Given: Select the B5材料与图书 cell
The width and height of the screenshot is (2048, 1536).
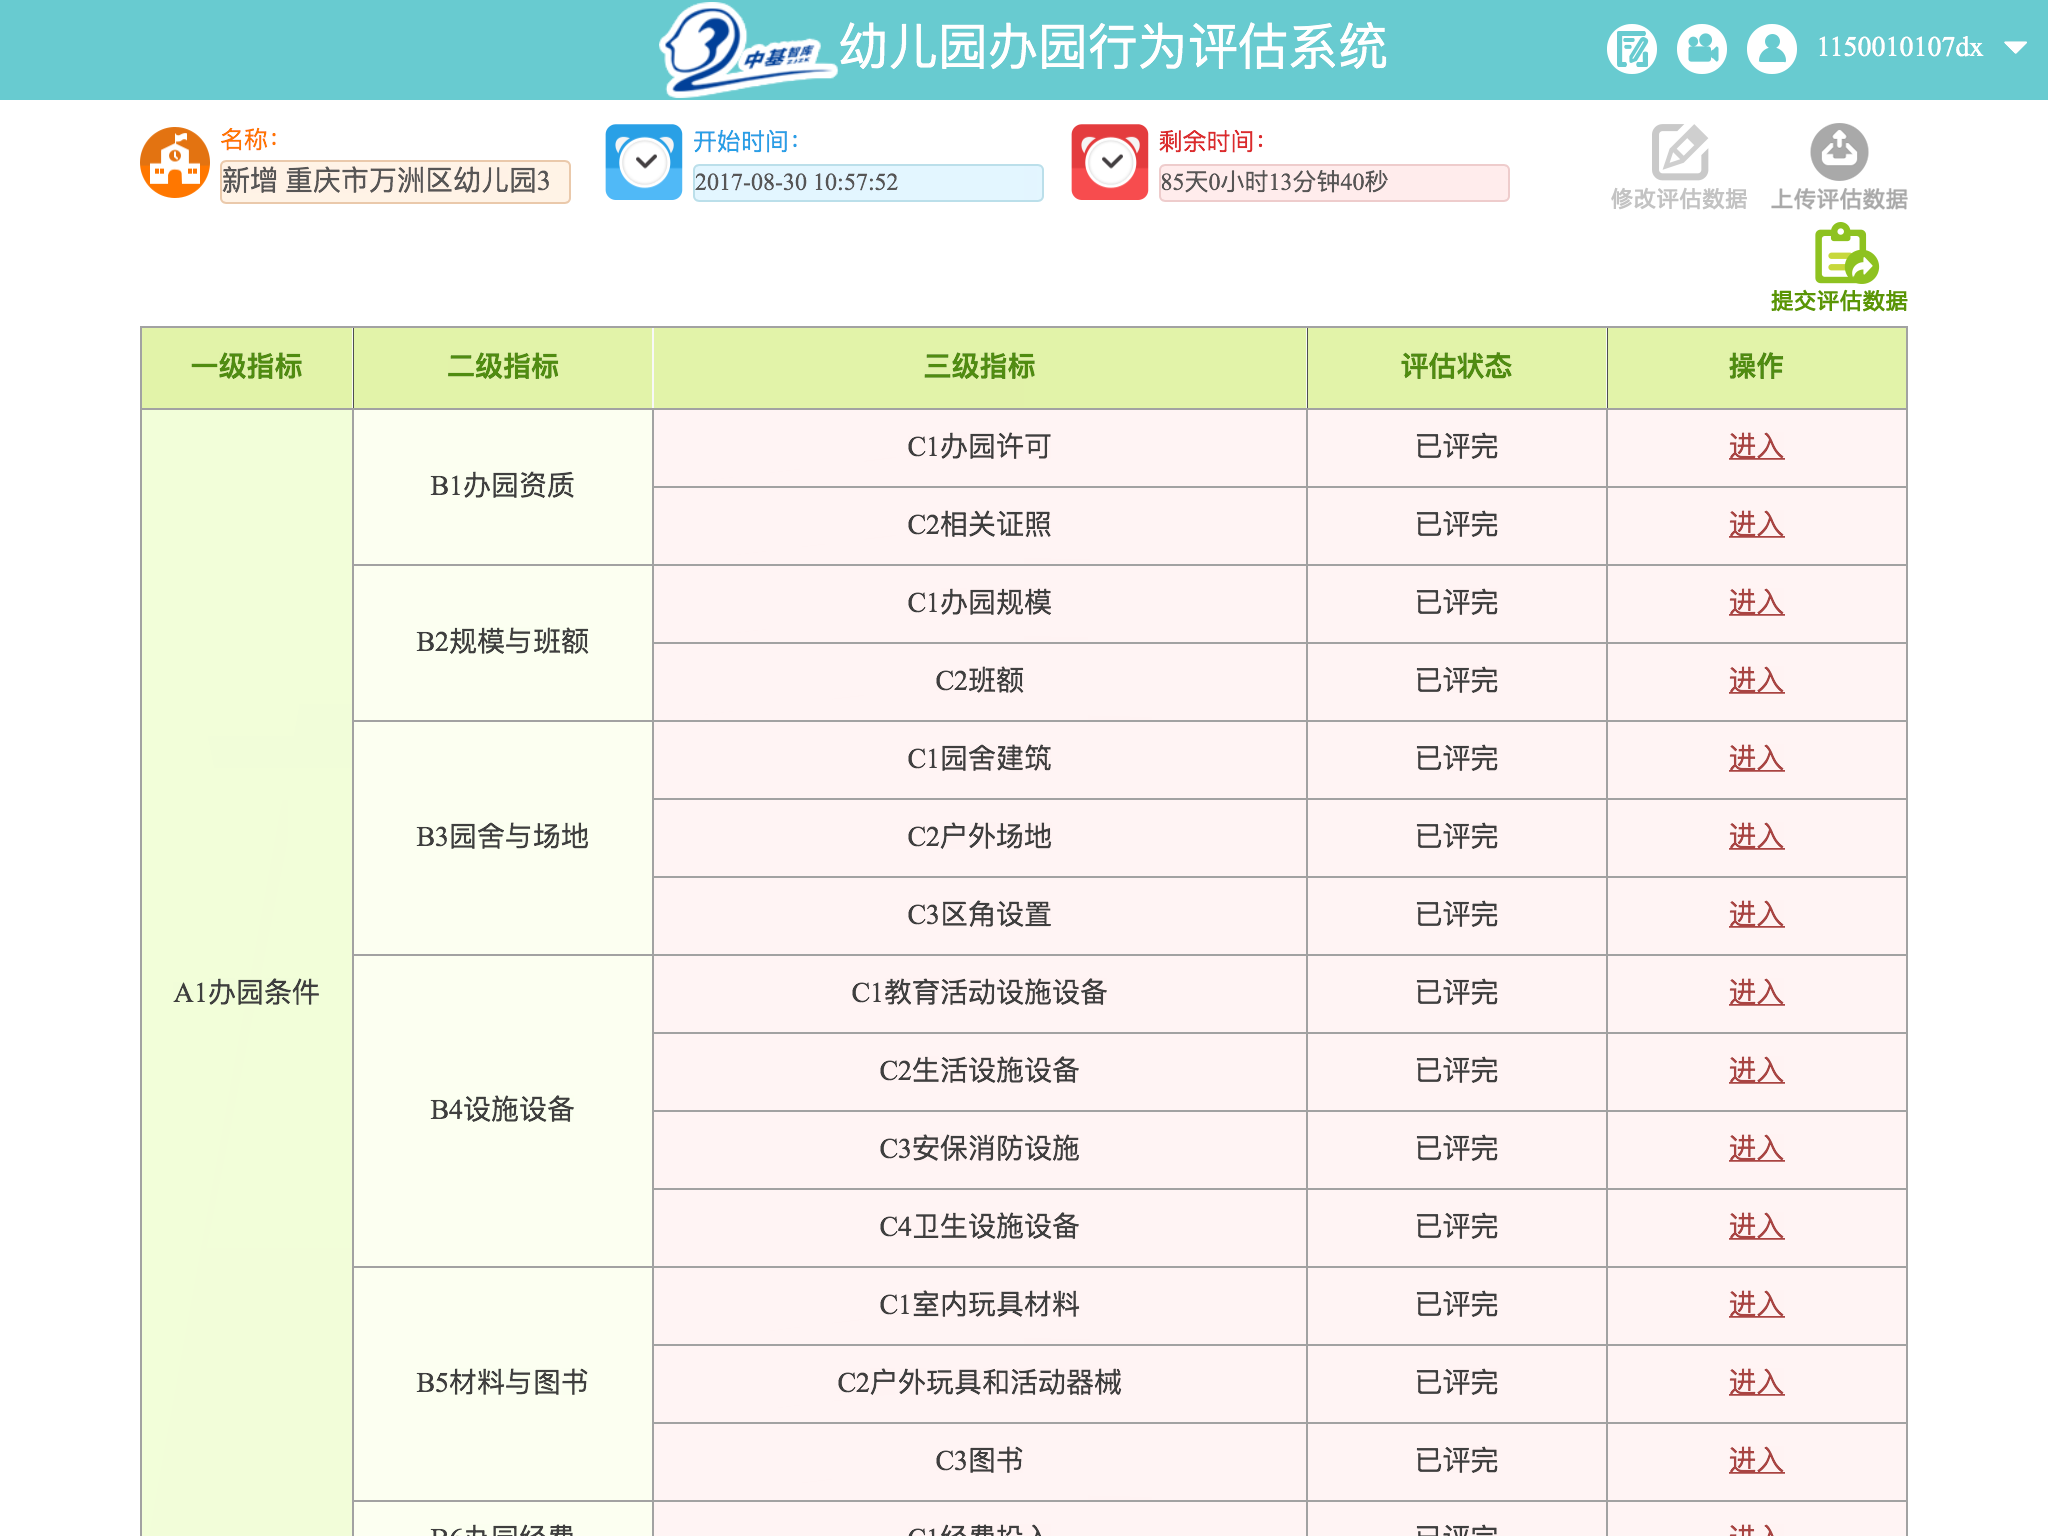Looking at the screenshot, I should point(503,1383).
